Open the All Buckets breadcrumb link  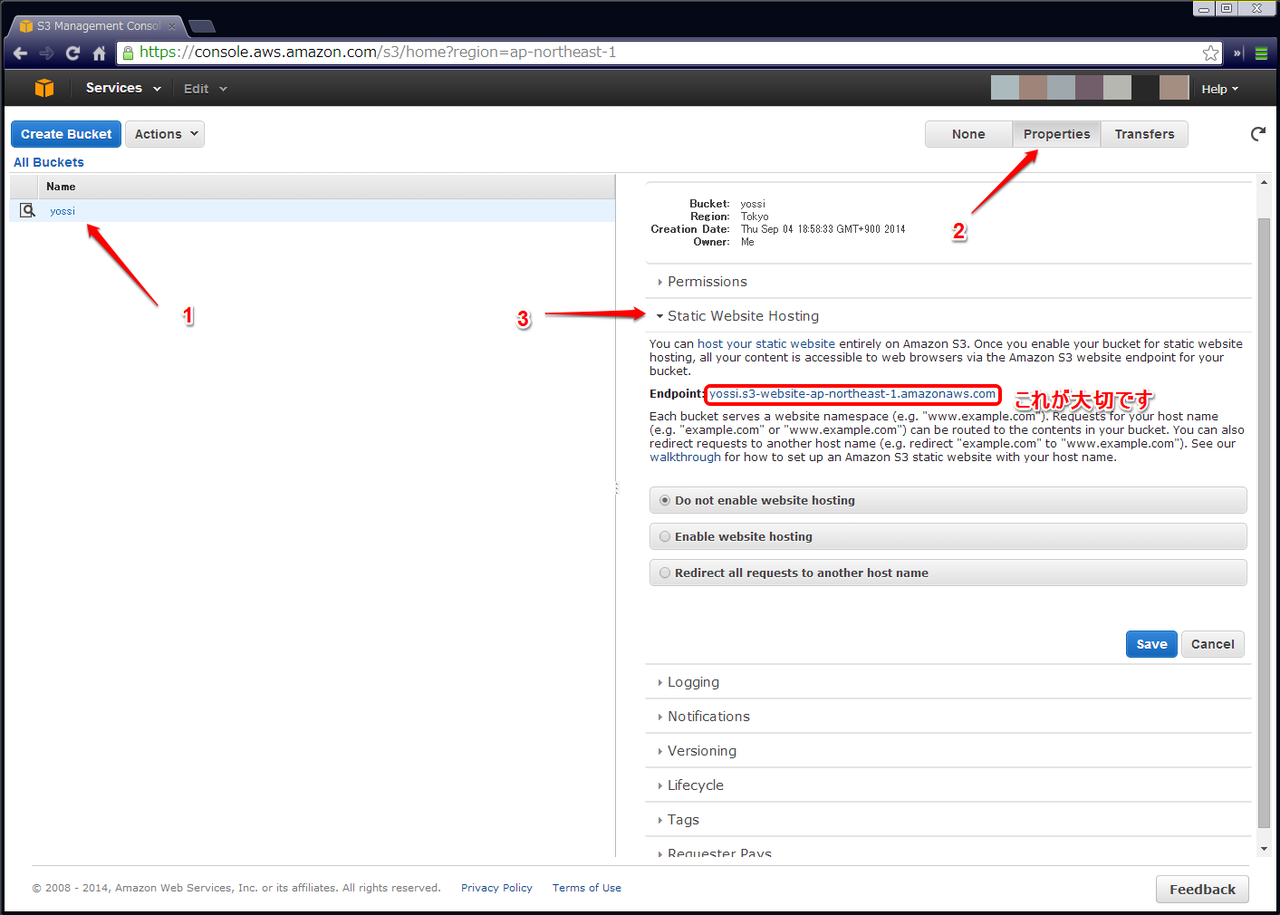click(49, 162)
